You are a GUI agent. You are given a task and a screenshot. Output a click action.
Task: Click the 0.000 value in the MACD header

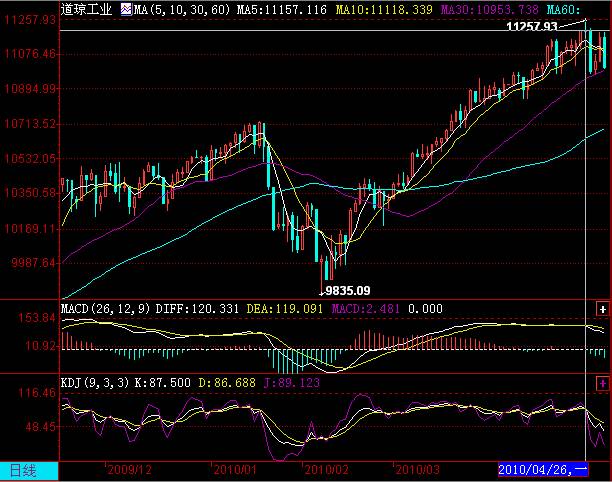[425, 309]
